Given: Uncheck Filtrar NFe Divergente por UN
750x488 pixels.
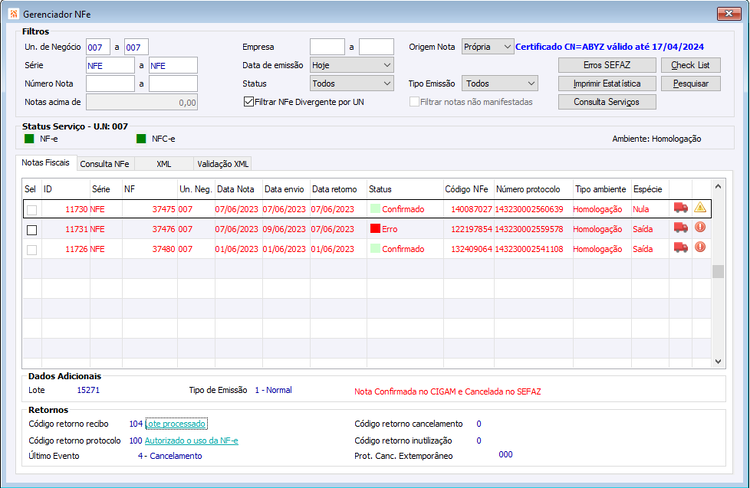Looking at the screenshot, I should click(249, 102).
